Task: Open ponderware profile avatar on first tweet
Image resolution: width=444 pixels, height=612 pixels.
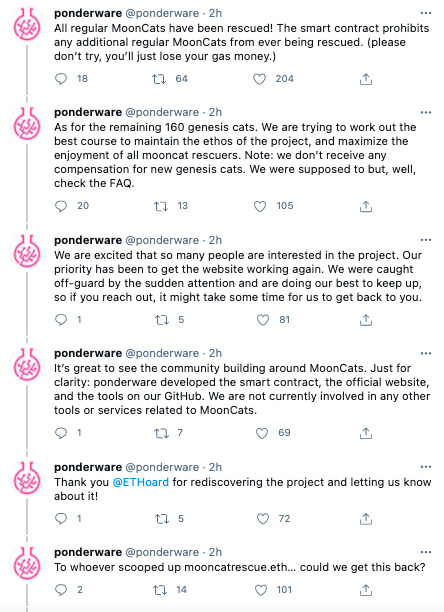Action: (27, 26)
